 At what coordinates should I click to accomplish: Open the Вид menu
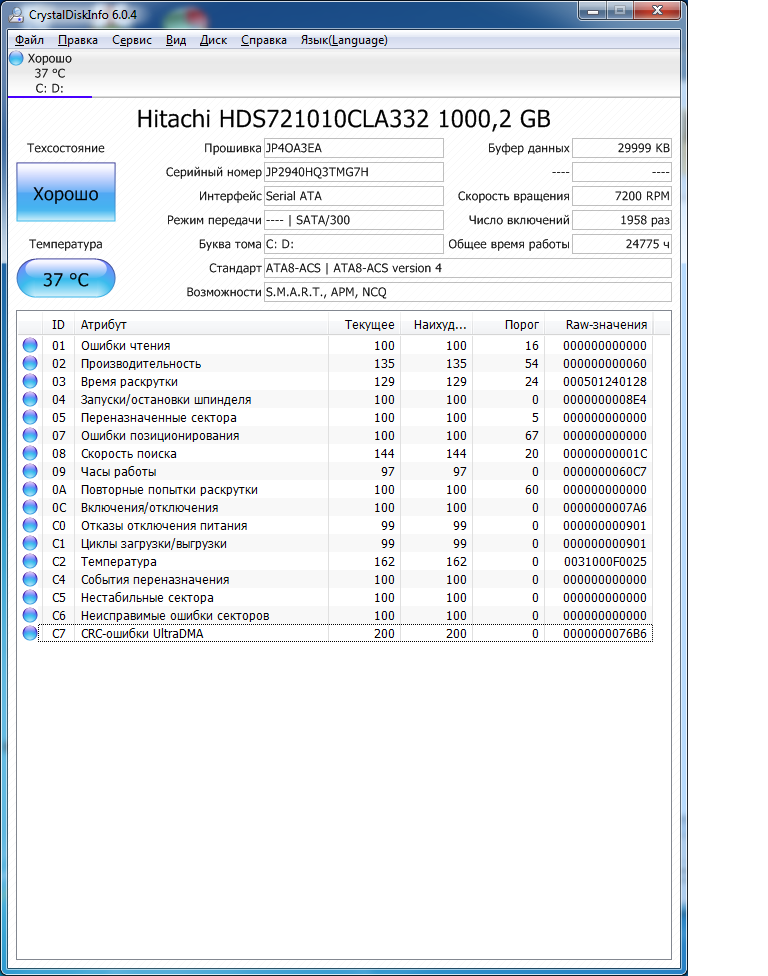[x=176, y=40]
